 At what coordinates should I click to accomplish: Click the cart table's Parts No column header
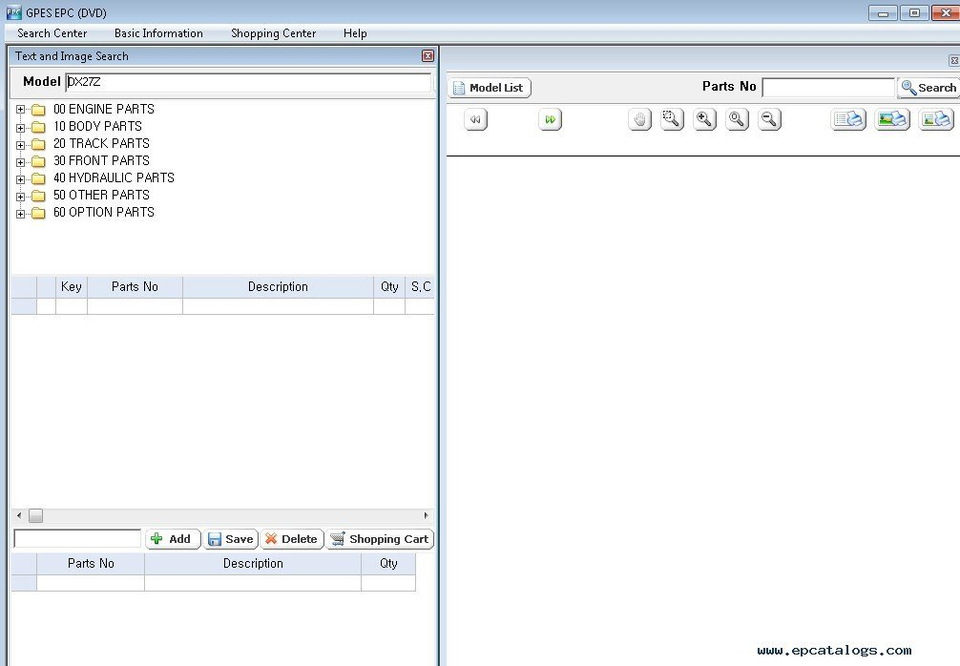point(91,563)
